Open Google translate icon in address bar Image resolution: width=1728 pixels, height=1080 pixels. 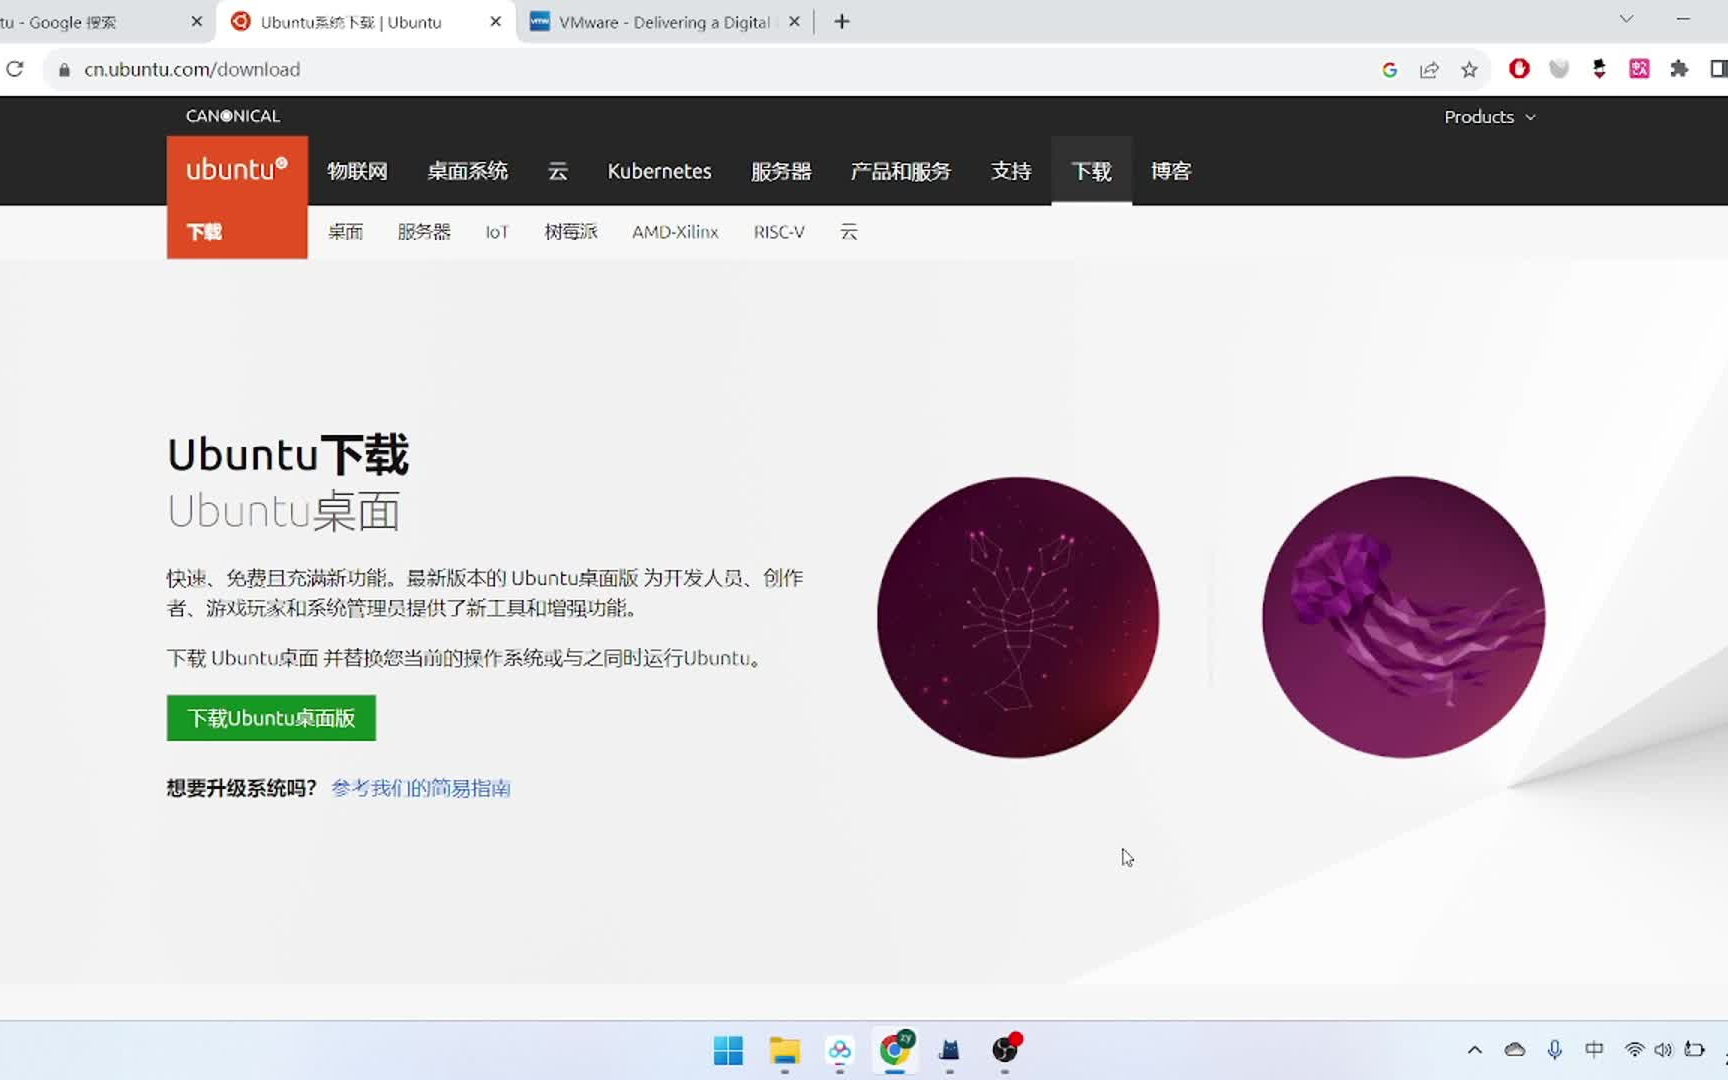1389,69
